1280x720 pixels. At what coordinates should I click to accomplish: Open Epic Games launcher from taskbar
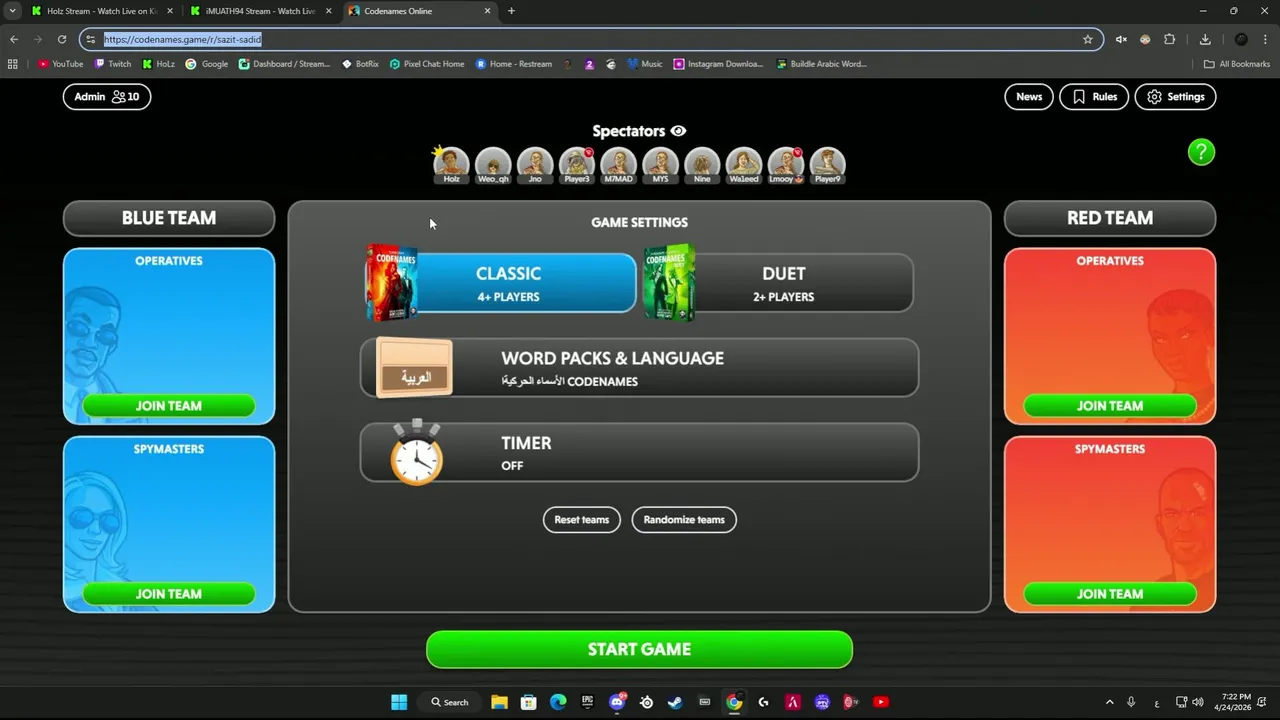coord(587,702)
